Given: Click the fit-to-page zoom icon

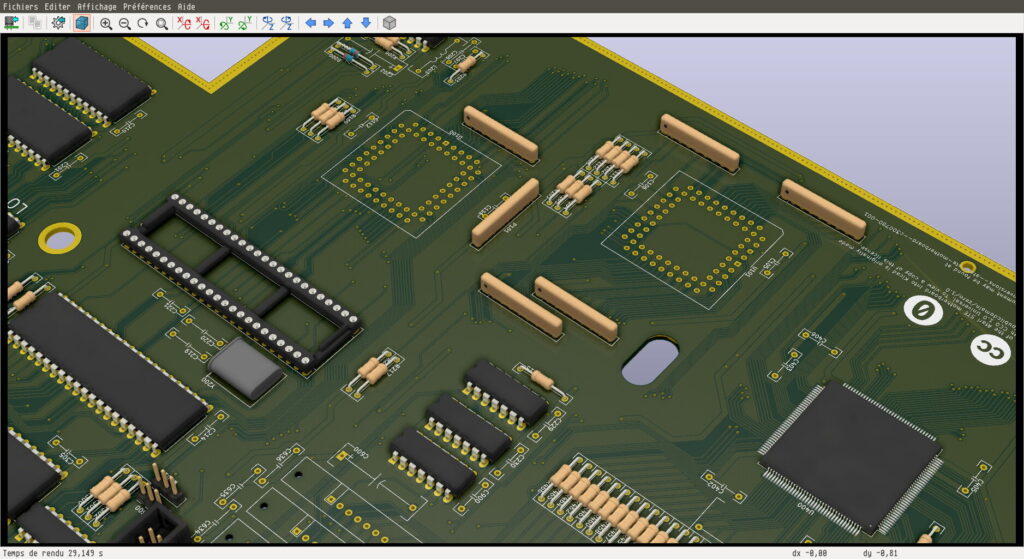Looking at the screenshot, I should pyautogui.click(x=161, y=24).
